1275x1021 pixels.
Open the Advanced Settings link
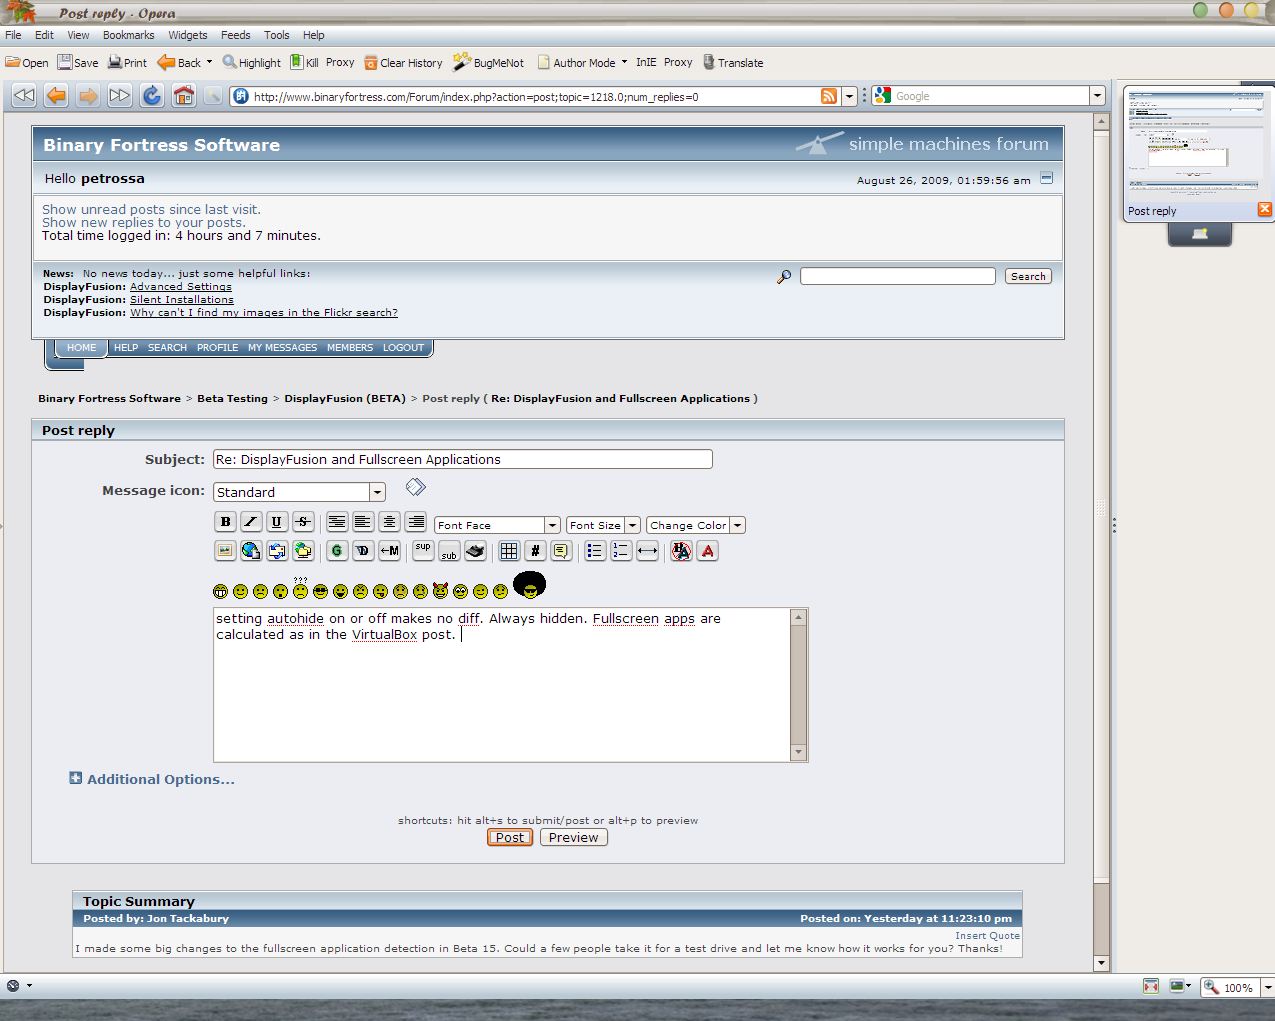click(181, 286)
